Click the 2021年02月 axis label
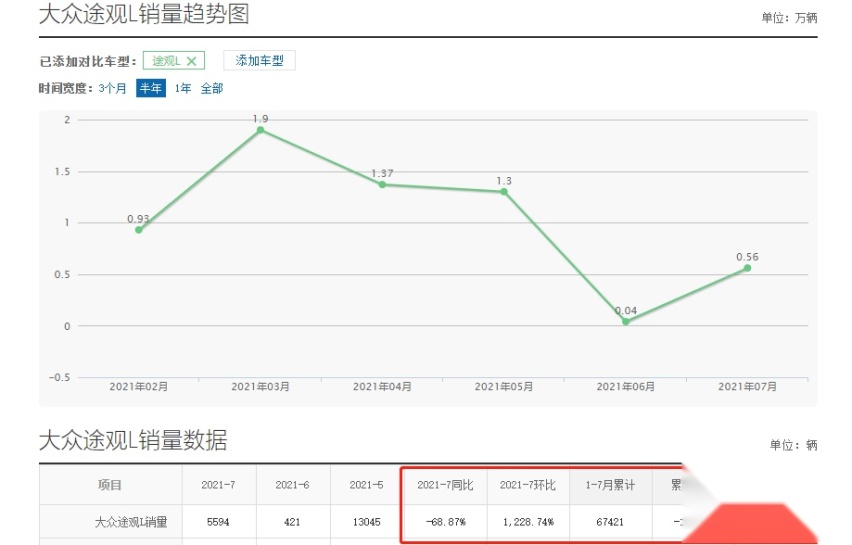The height and width of the screenshot is (545, 852). click(x=139, y=386)
